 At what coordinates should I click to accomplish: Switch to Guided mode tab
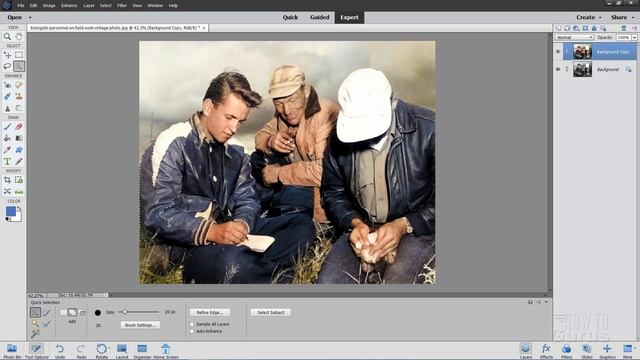[320, 18]
